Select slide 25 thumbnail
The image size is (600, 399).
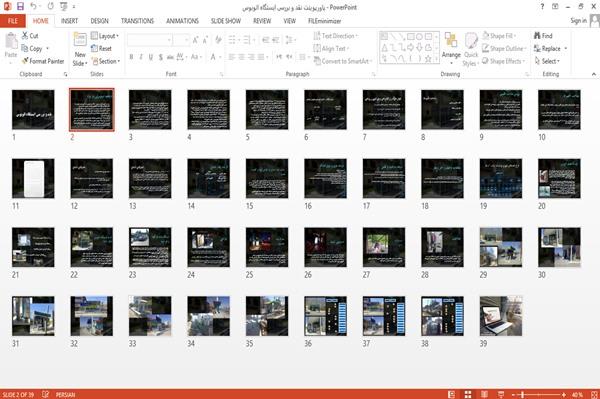tap(267, 248)
